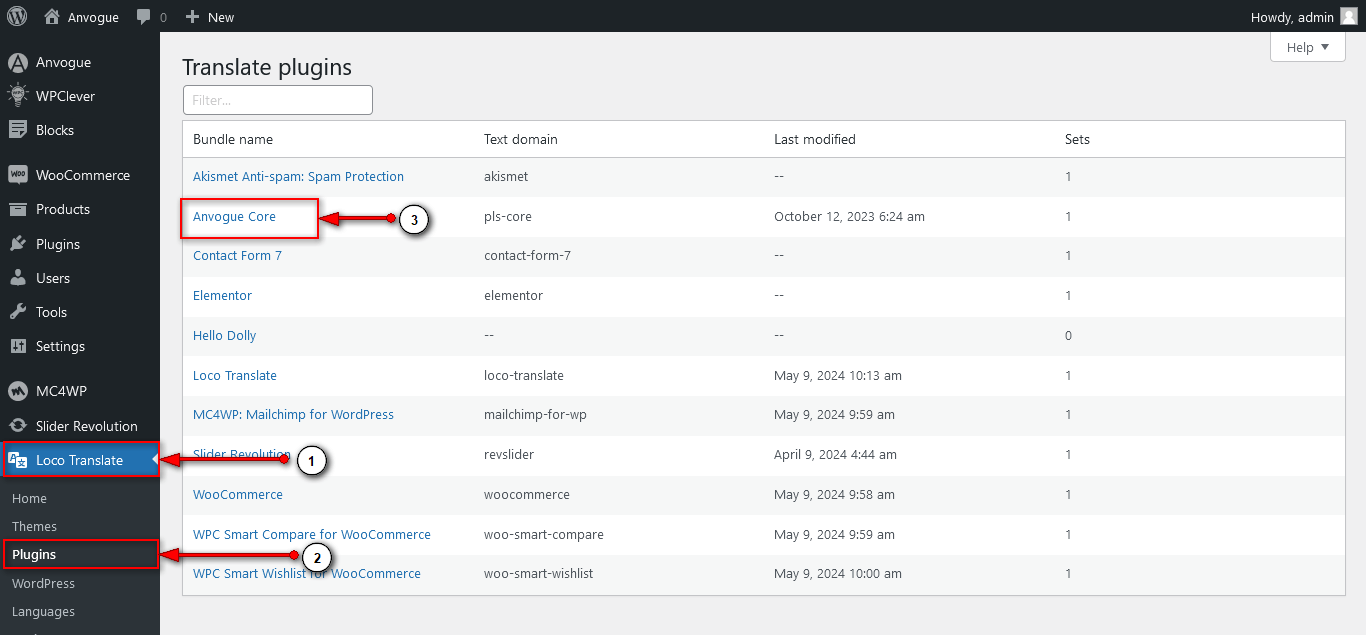Image resolution: width=1366 pixels, height=635 pixels.
Task: Click the WooCommerce sidebar icon
Action: 18,175
